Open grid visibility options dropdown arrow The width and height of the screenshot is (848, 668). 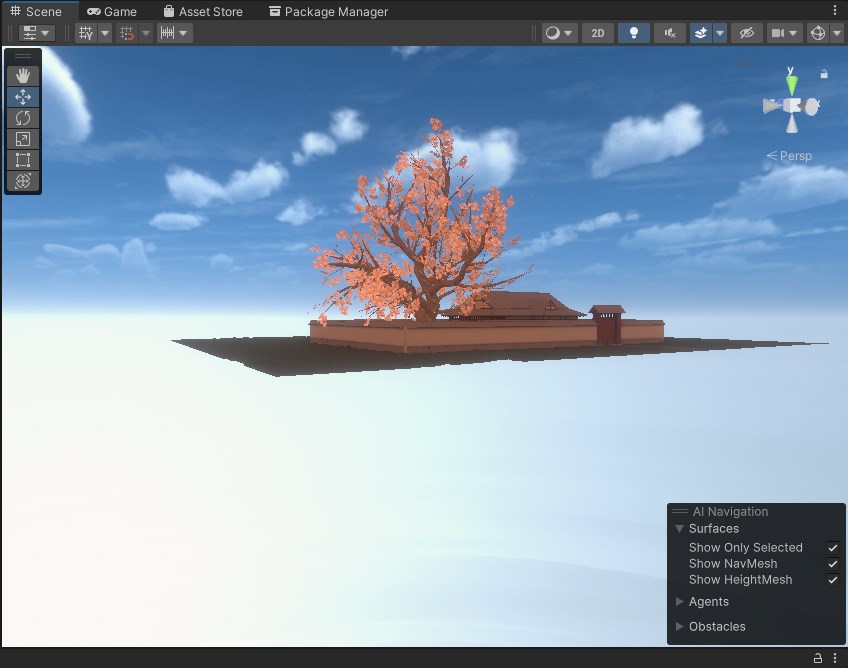105,33
